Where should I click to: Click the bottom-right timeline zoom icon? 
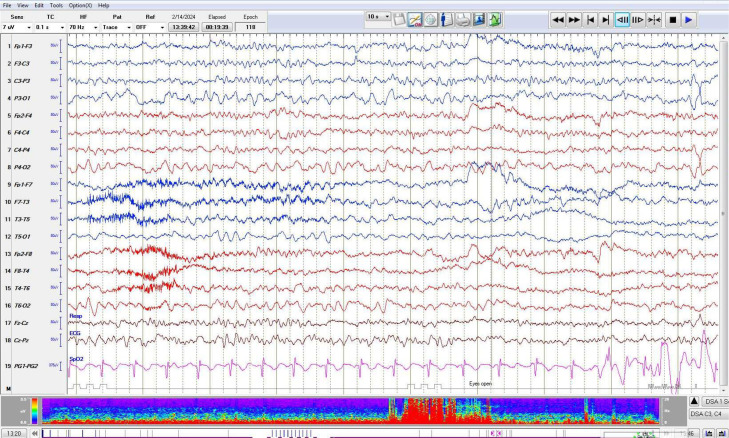(x=722, y=433)
